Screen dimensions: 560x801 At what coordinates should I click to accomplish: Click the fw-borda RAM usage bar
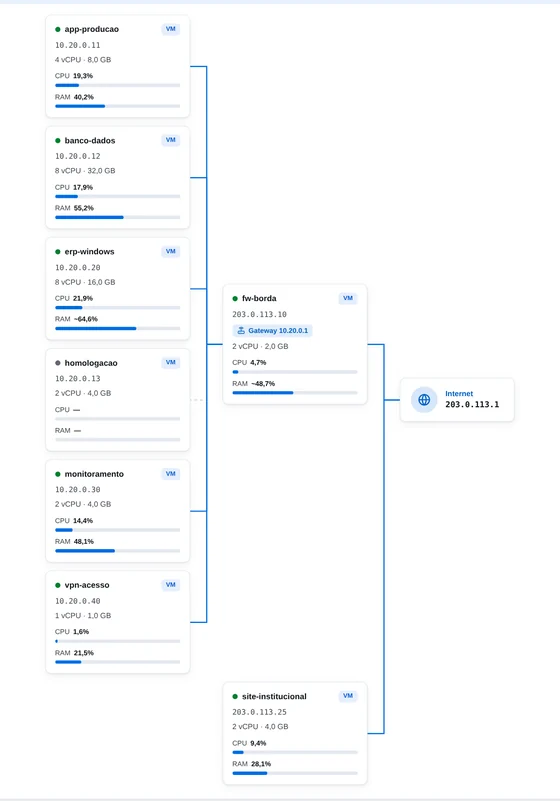(x=295, y=393)
